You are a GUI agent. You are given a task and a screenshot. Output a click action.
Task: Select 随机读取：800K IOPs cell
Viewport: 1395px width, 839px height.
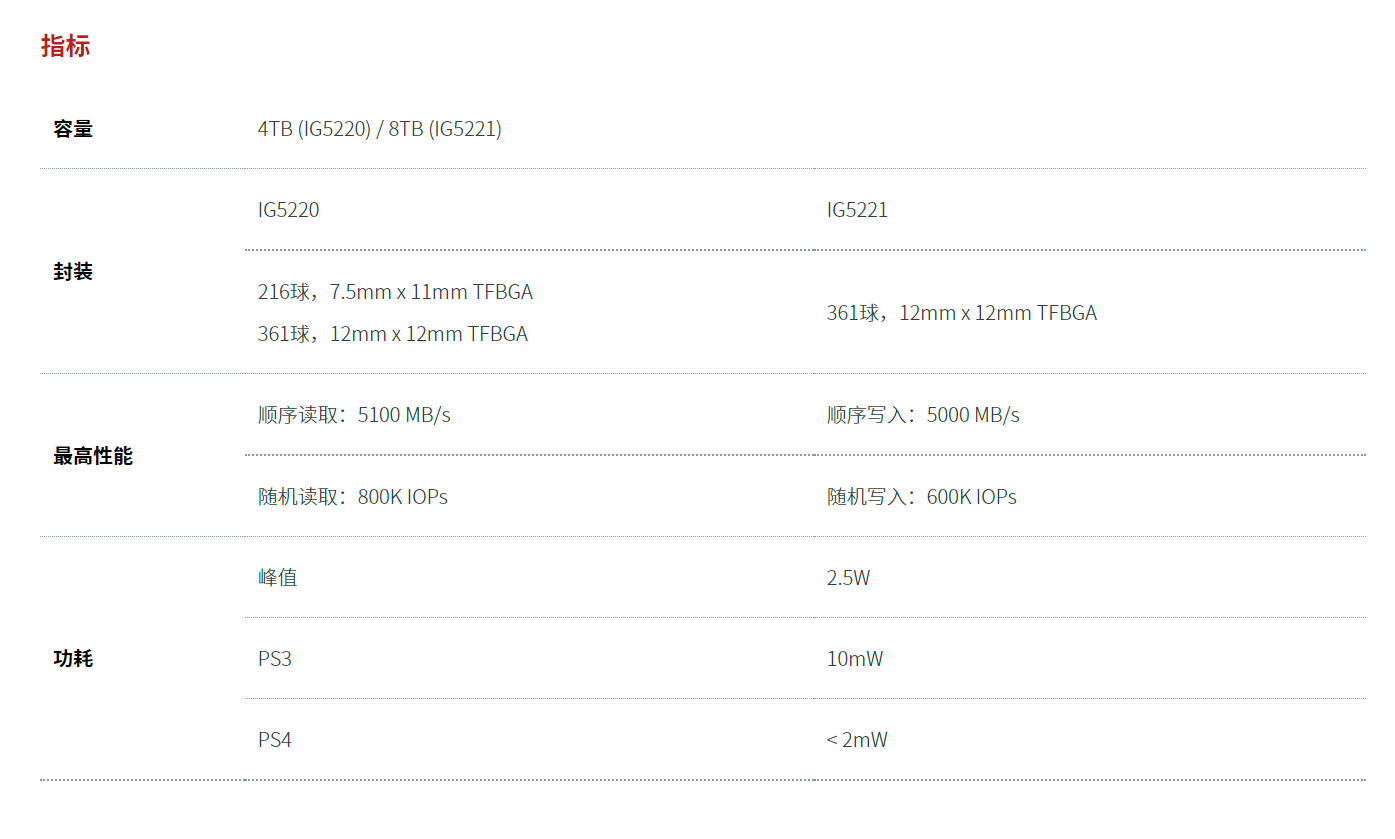coord(352,497)
